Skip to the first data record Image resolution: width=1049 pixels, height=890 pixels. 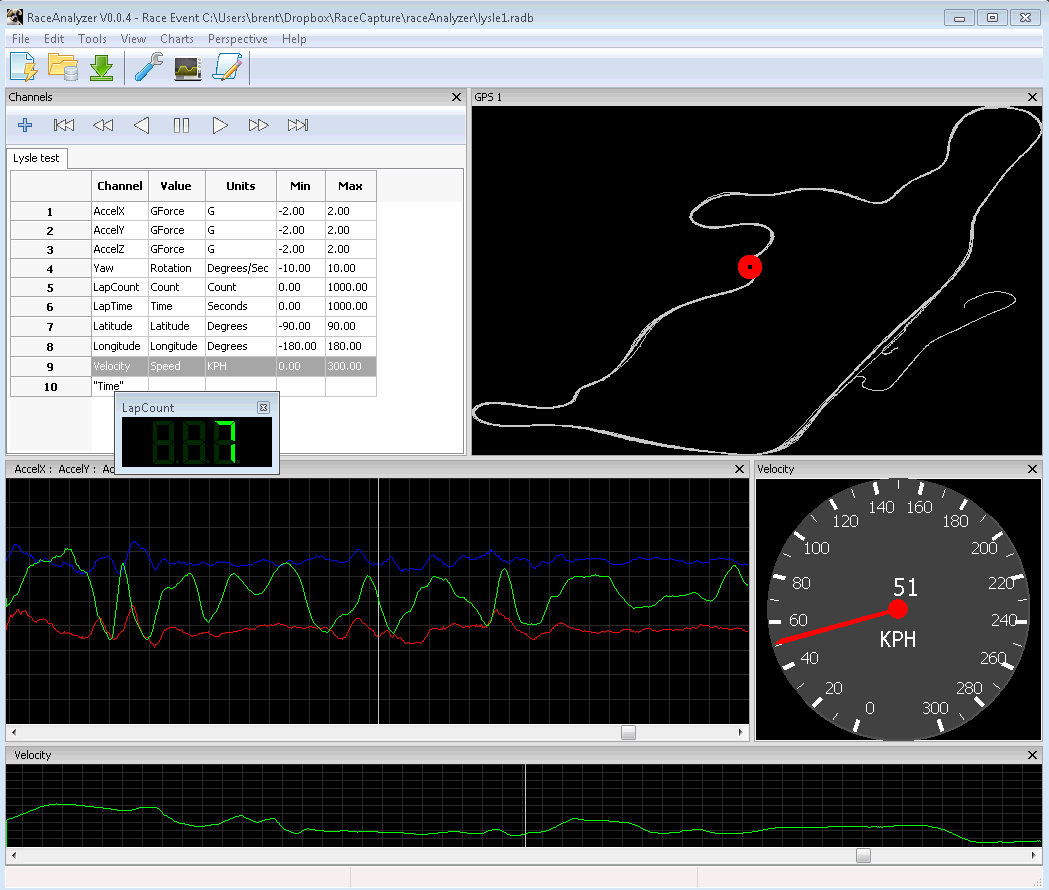click(64, 125)
